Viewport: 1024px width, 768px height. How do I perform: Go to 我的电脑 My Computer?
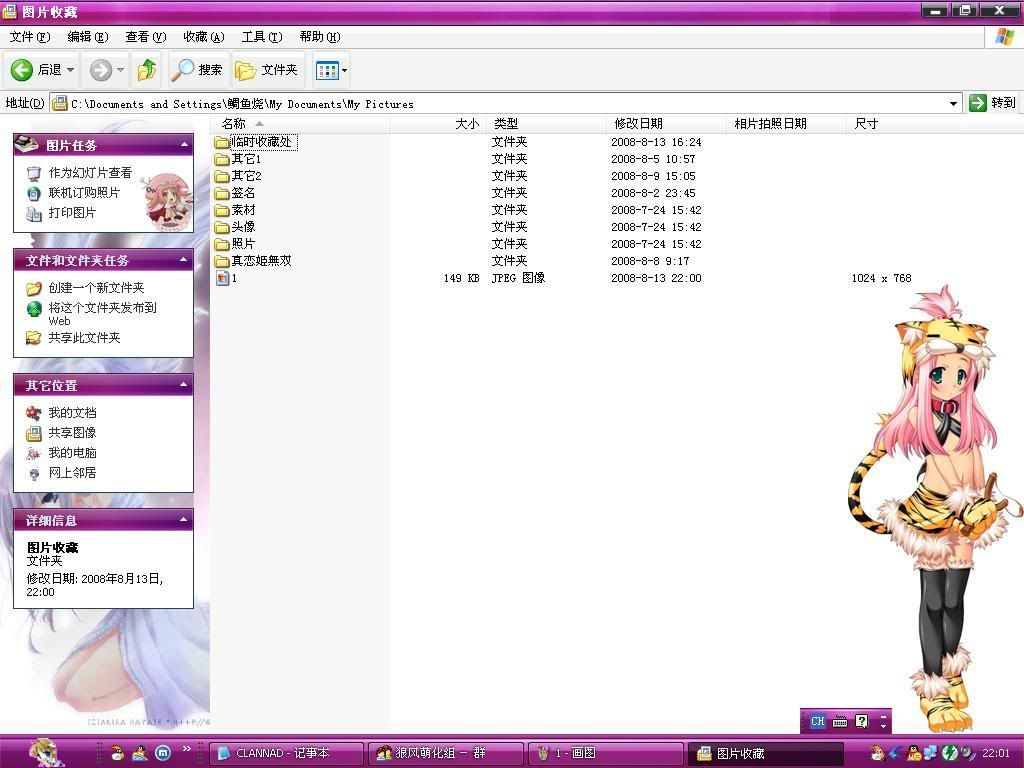pyautogui.click(x=72, y=453)
